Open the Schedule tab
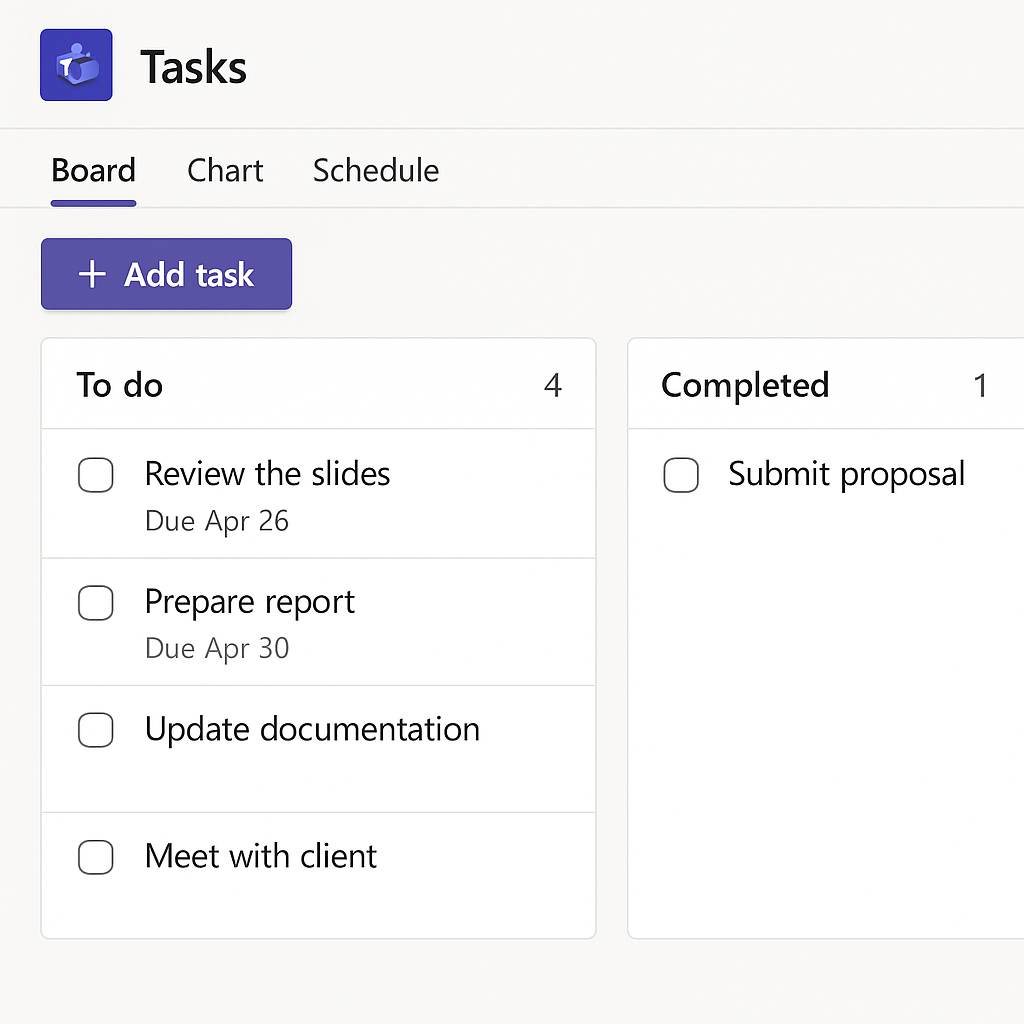 (x=376, y=170)
